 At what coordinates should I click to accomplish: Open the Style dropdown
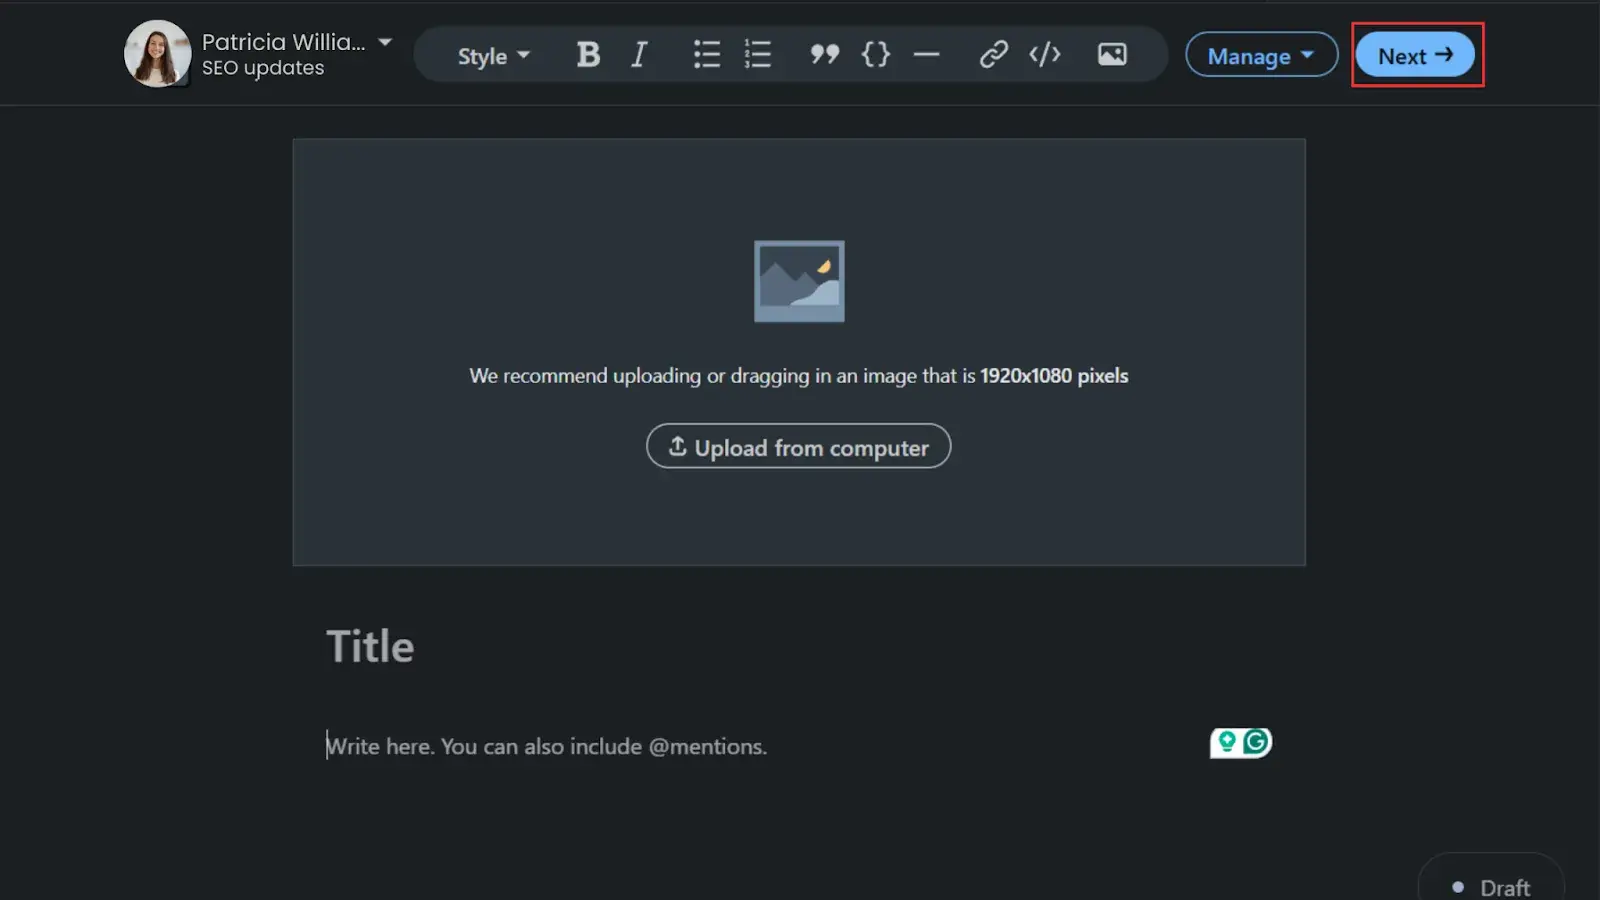pyautogui.click(x=491, y=56)
